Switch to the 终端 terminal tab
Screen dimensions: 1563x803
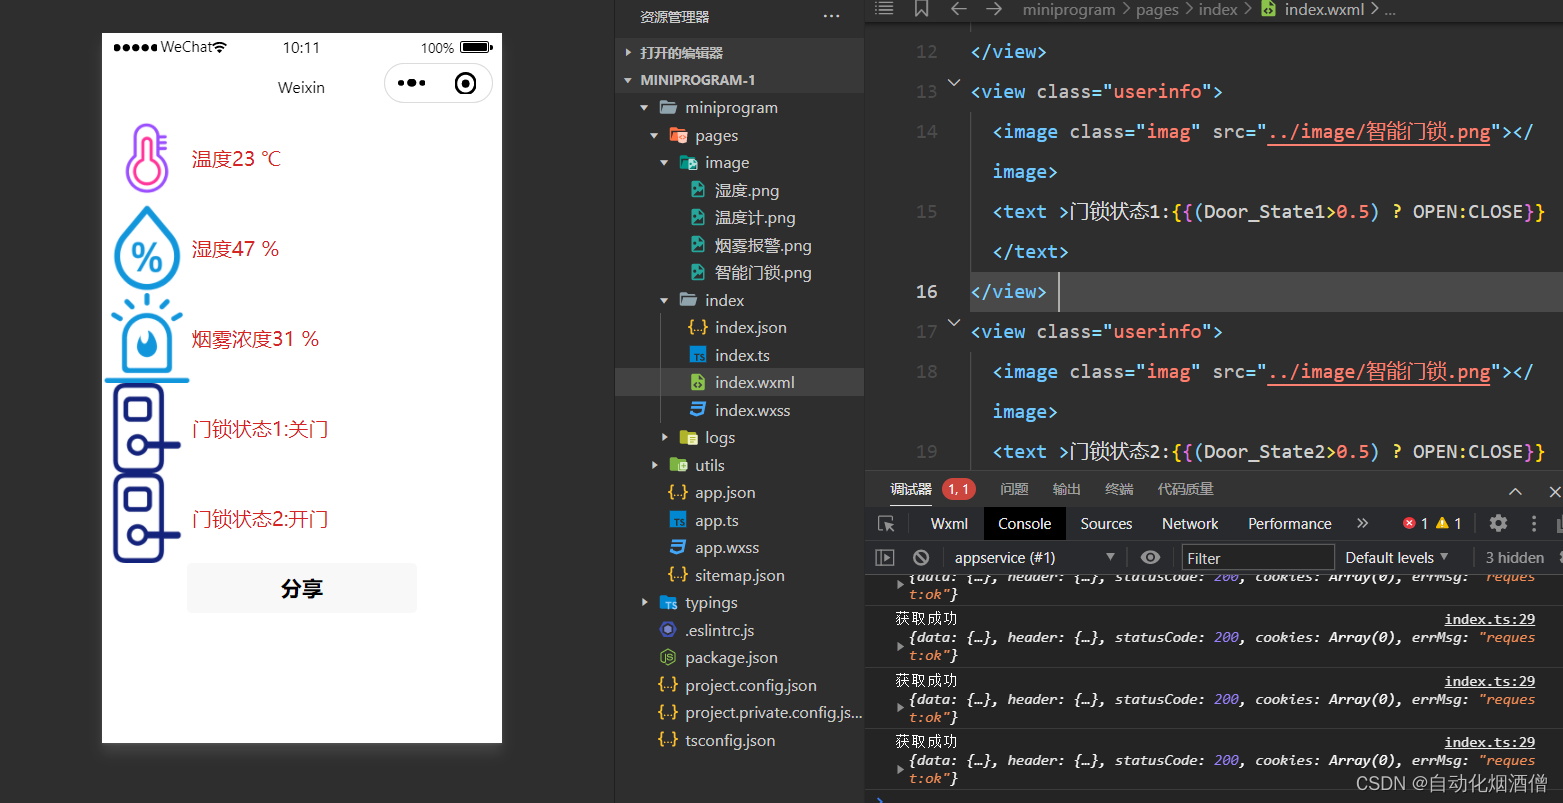[1119, 489]
